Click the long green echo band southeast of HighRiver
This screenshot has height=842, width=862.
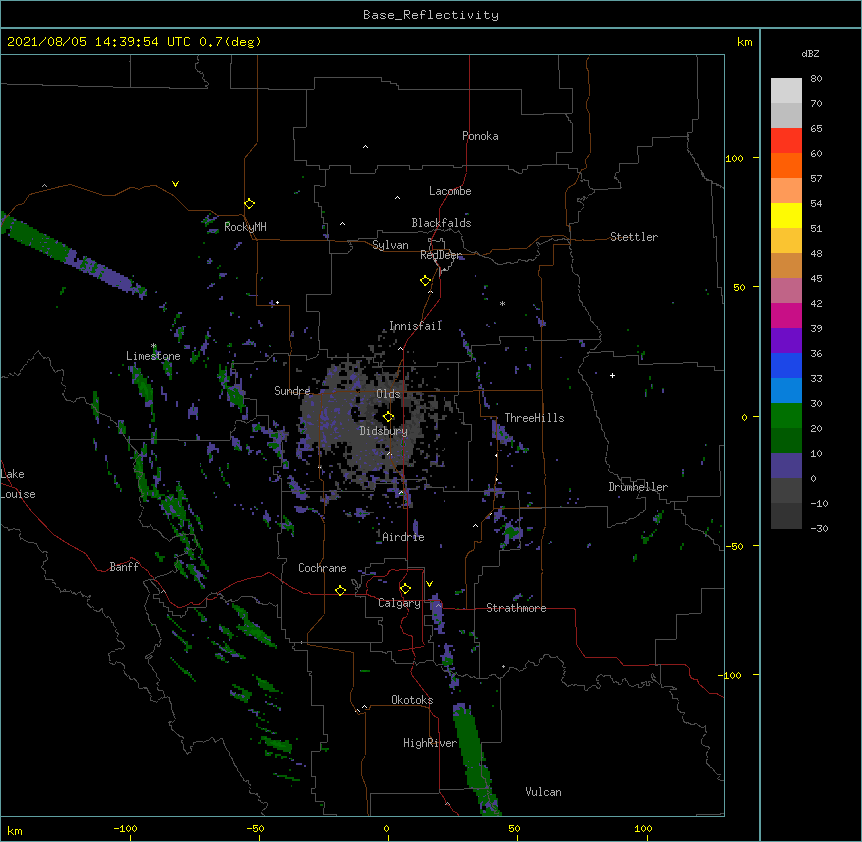(475, 758)
